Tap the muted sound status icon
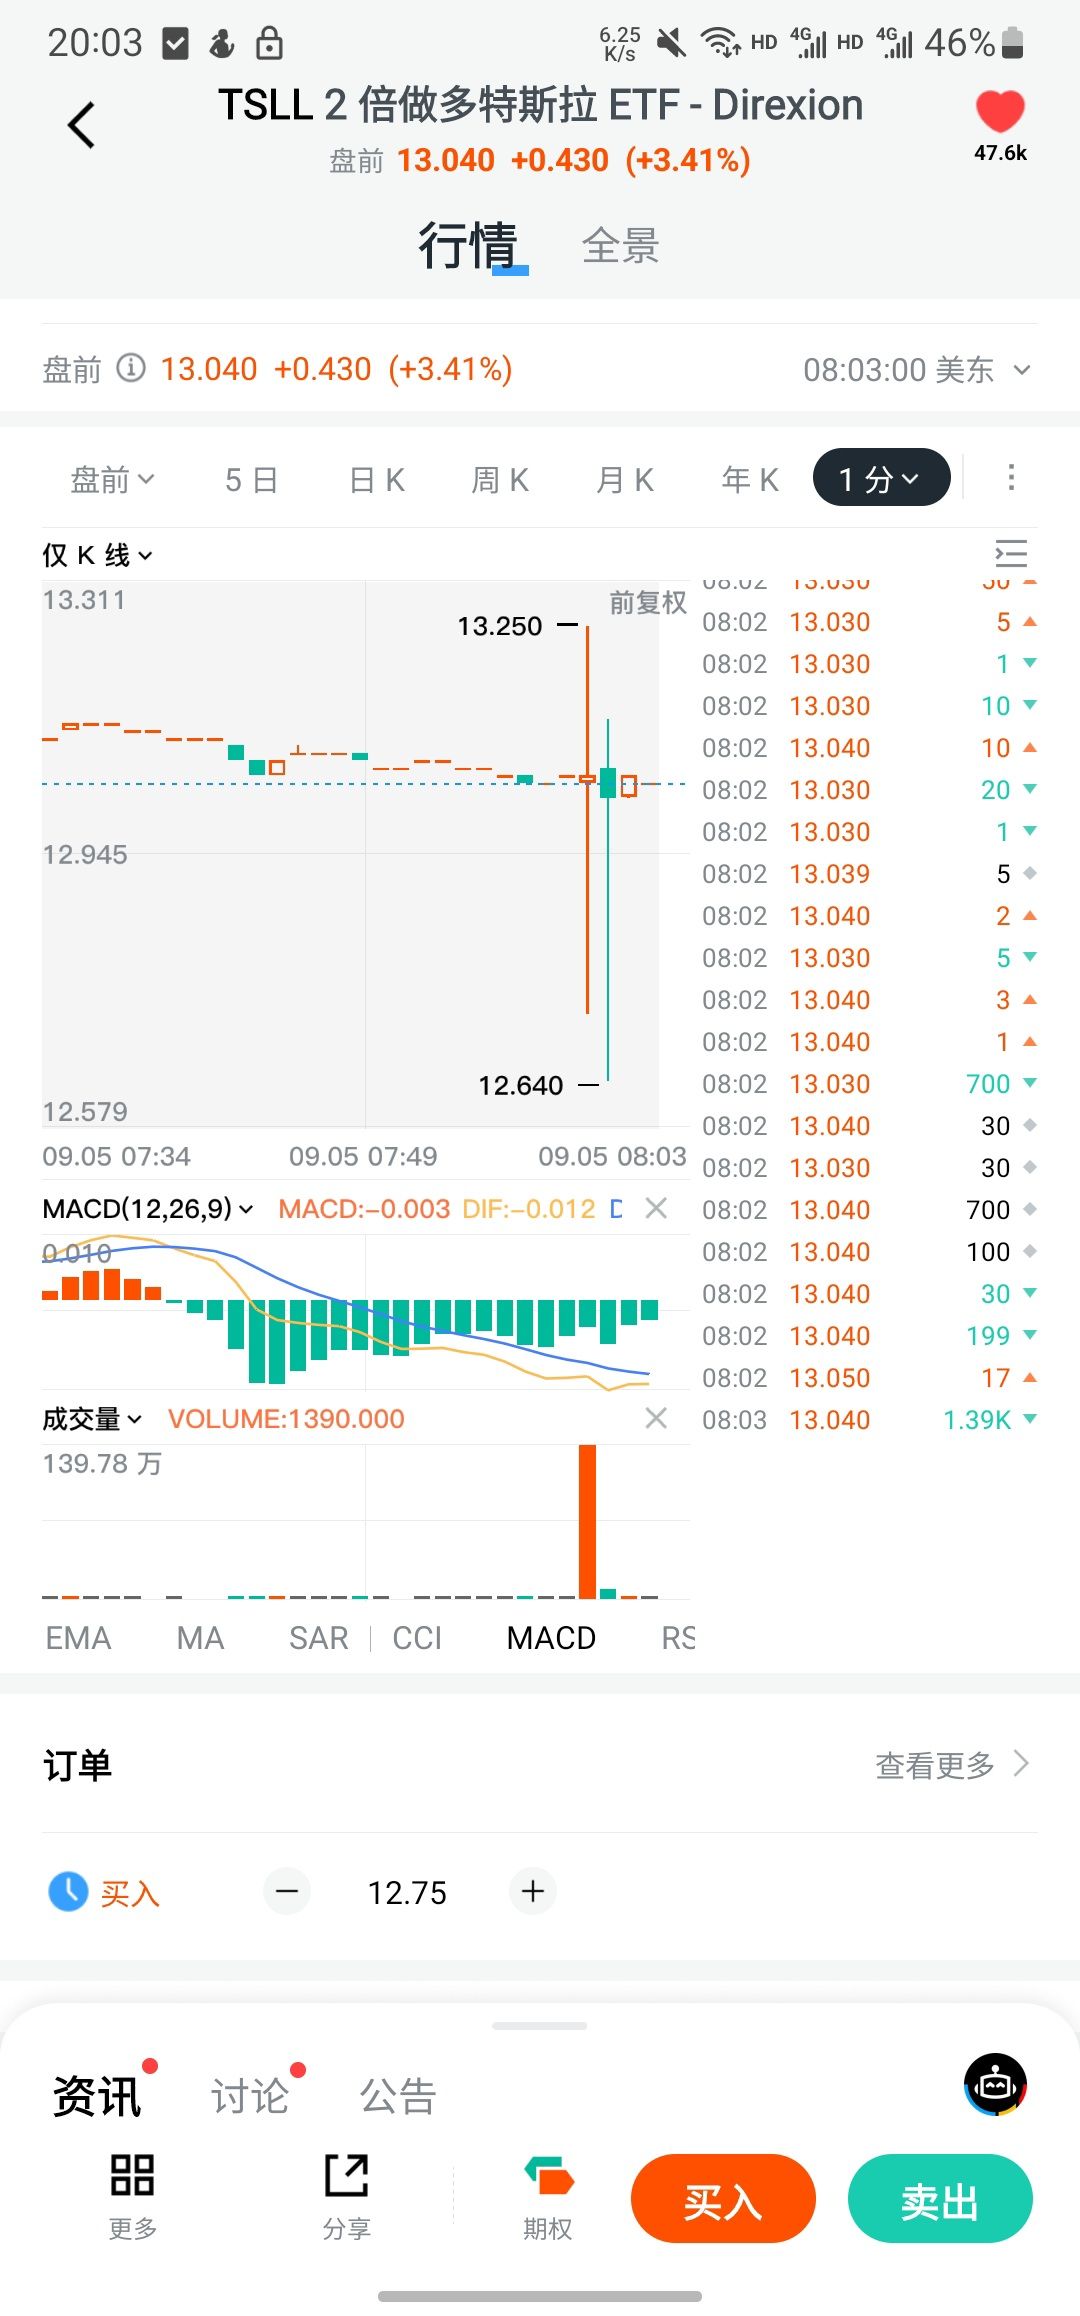The width and height of the screenshot is (1080, 2316). (671, 43)
